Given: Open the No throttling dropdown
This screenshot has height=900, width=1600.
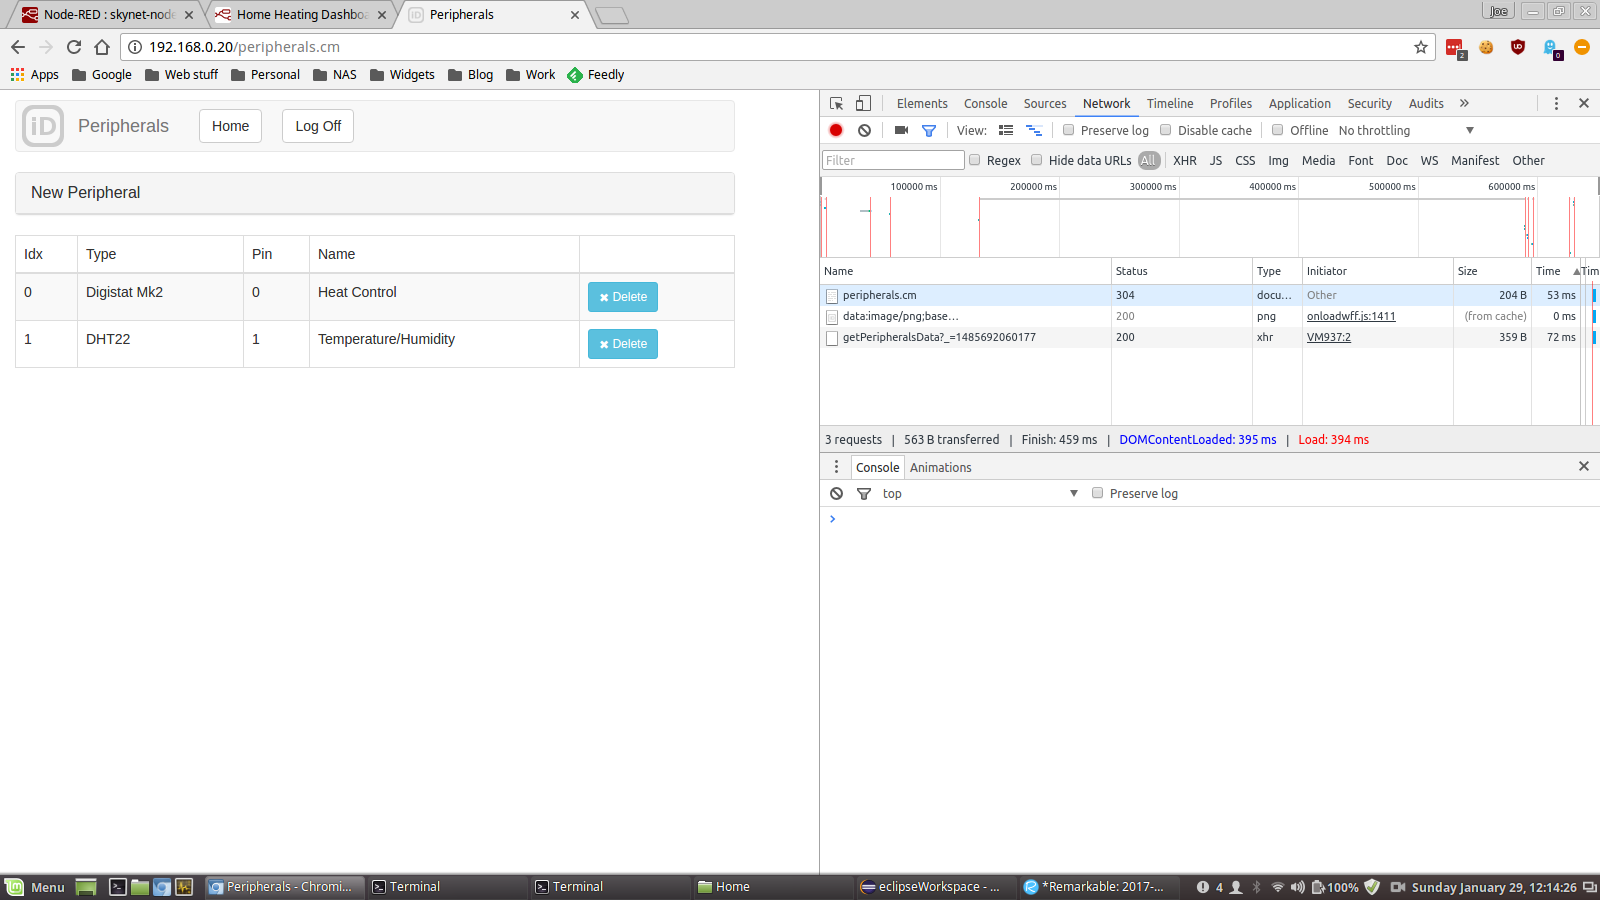Looking at the screenshot, I should pos(1405,130).
